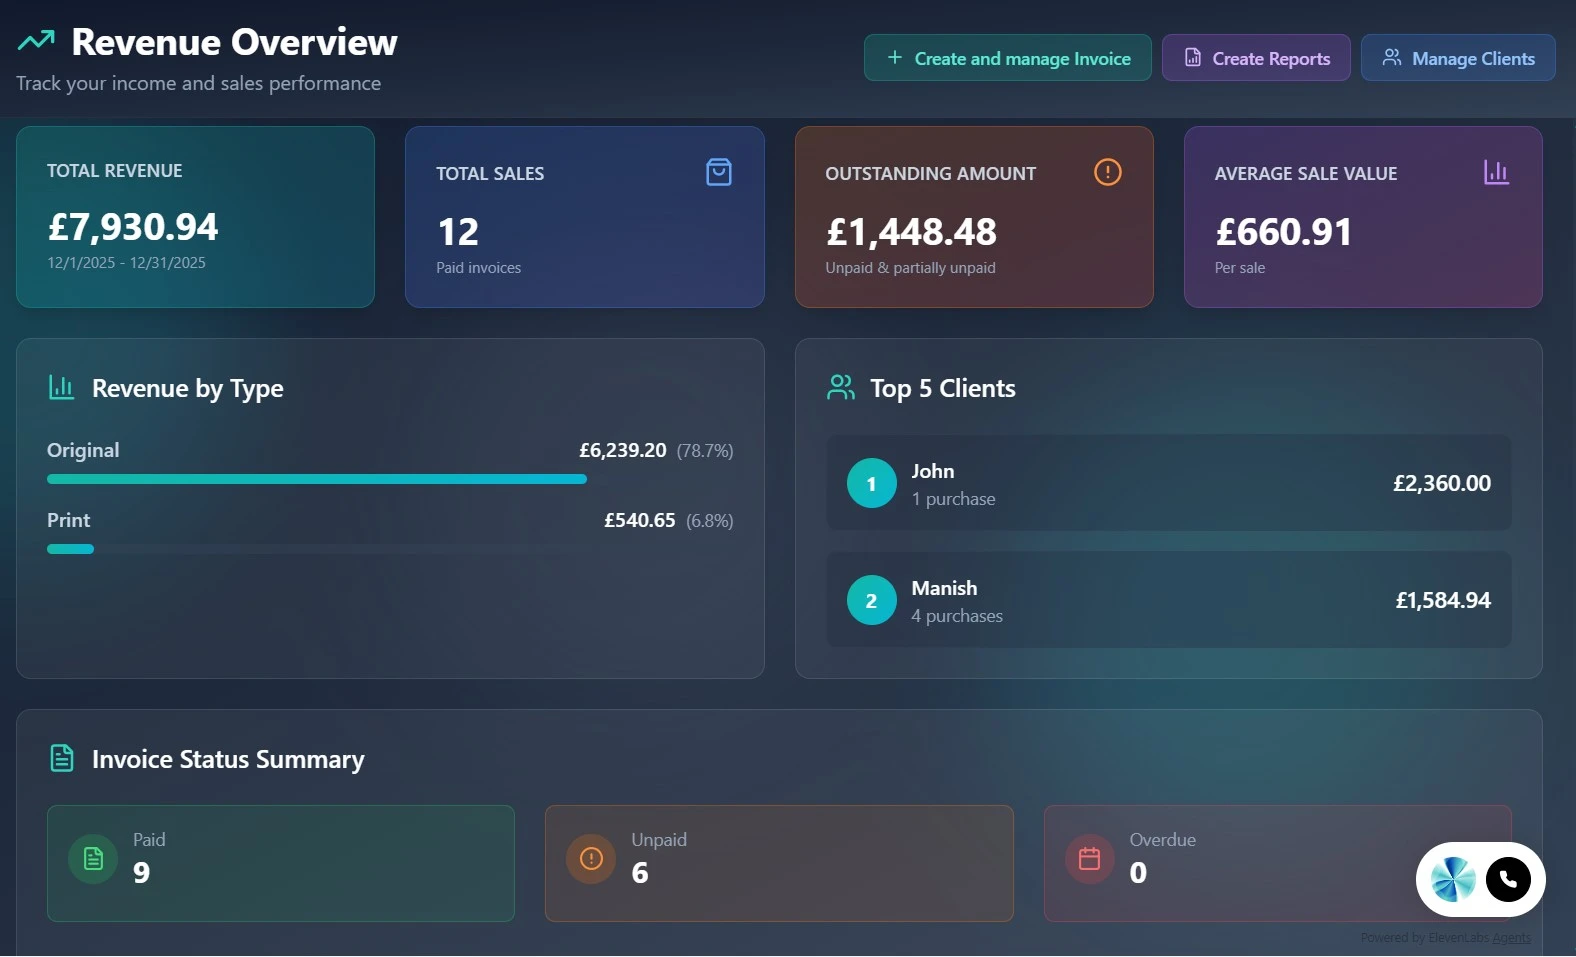Open Manish's client row
The width and height of the screenshot is (1576, 957).
[x=1169, y=600]
